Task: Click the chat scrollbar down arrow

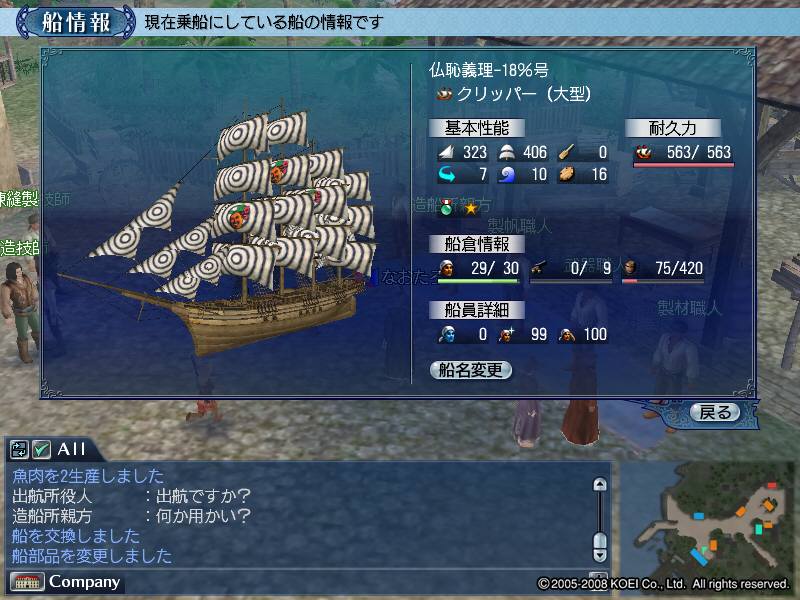Action: (600, 555)
